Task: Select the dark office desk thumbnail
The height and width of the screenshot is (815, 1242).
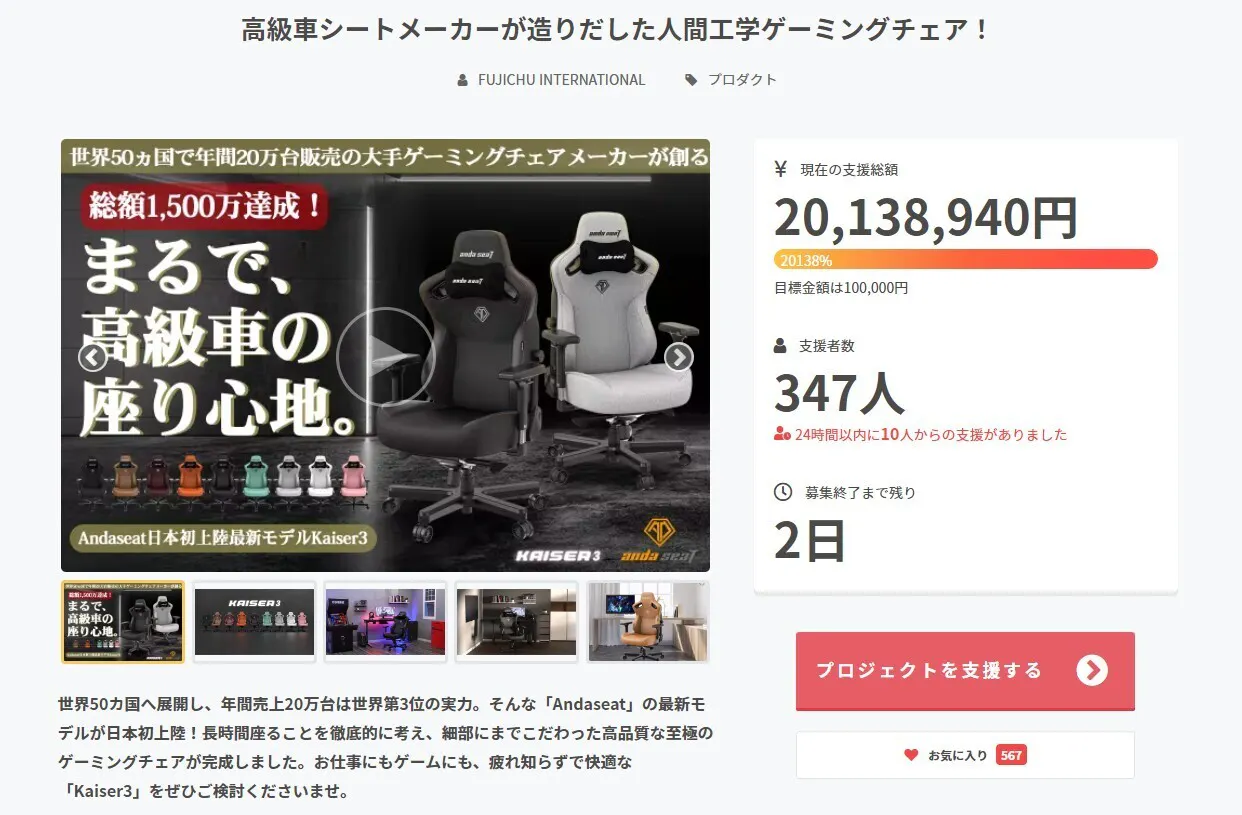Action: 516,622
